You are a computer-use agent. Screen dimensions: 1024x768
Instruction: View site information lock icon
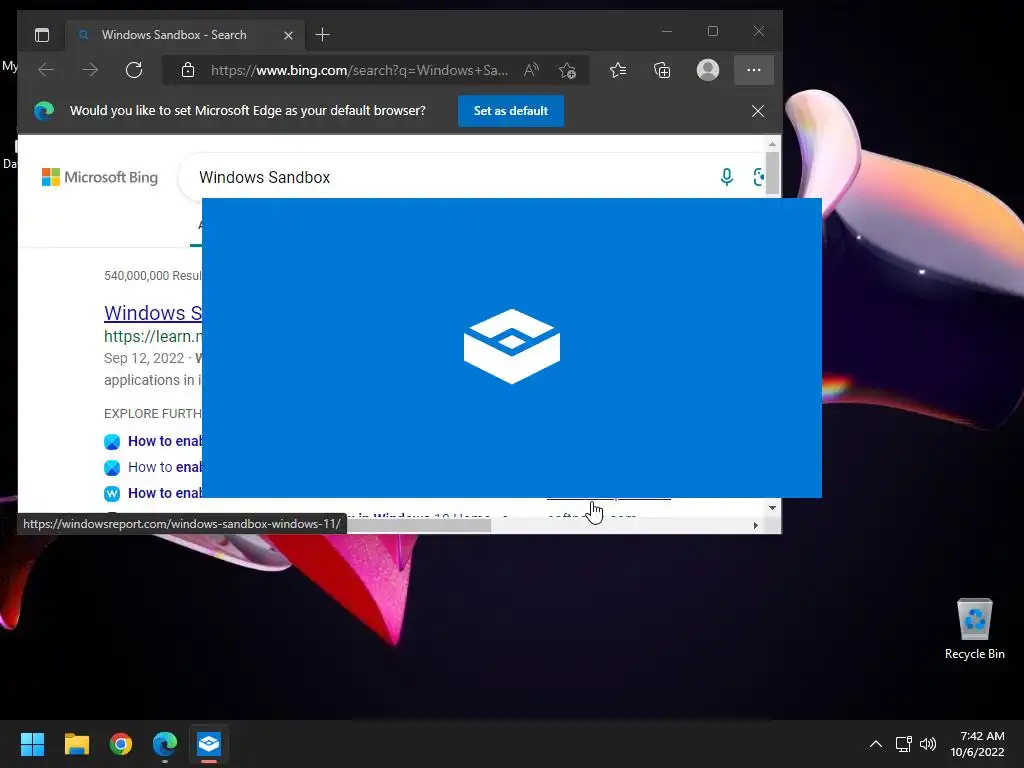pyautogui.click(x=188, y=71)
